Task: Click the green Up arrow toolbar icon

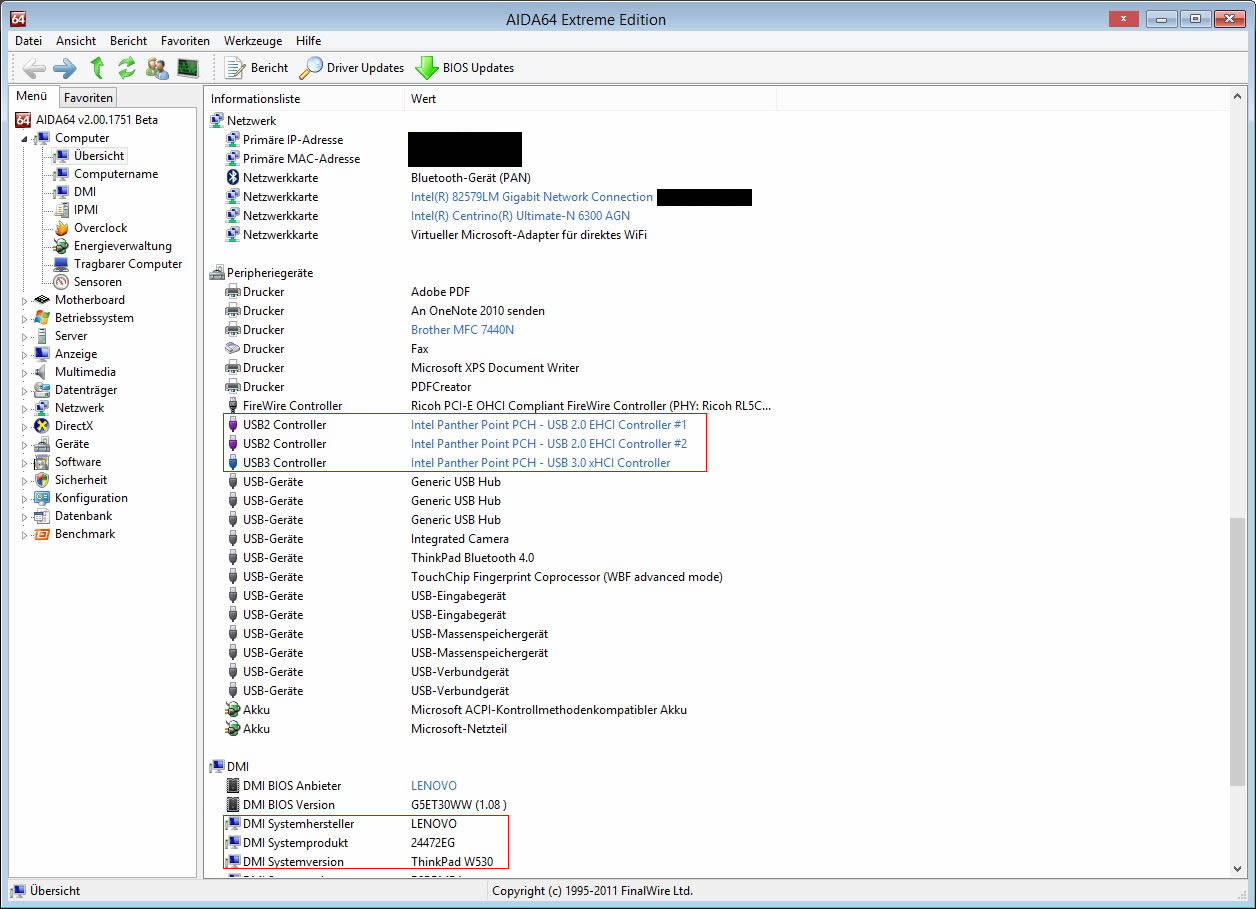Action: [x=97, y=68]
